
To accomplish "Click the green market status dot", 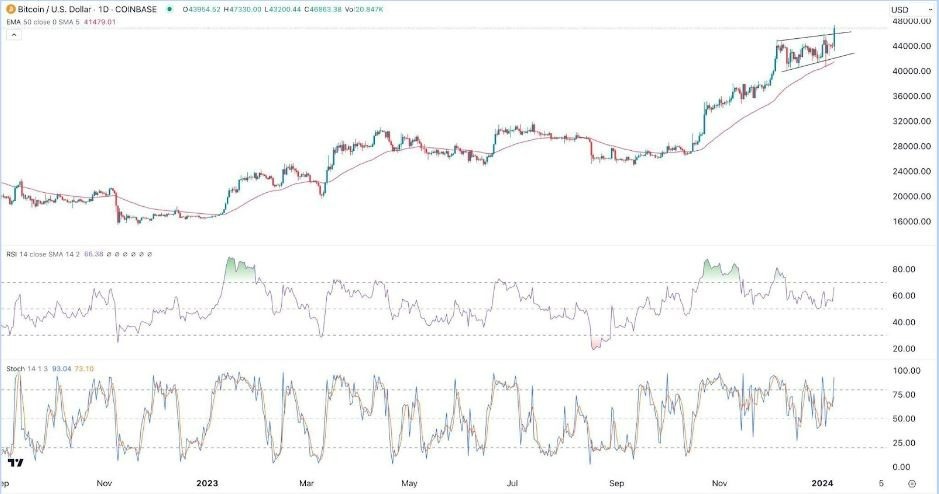I will click(170, 10).
